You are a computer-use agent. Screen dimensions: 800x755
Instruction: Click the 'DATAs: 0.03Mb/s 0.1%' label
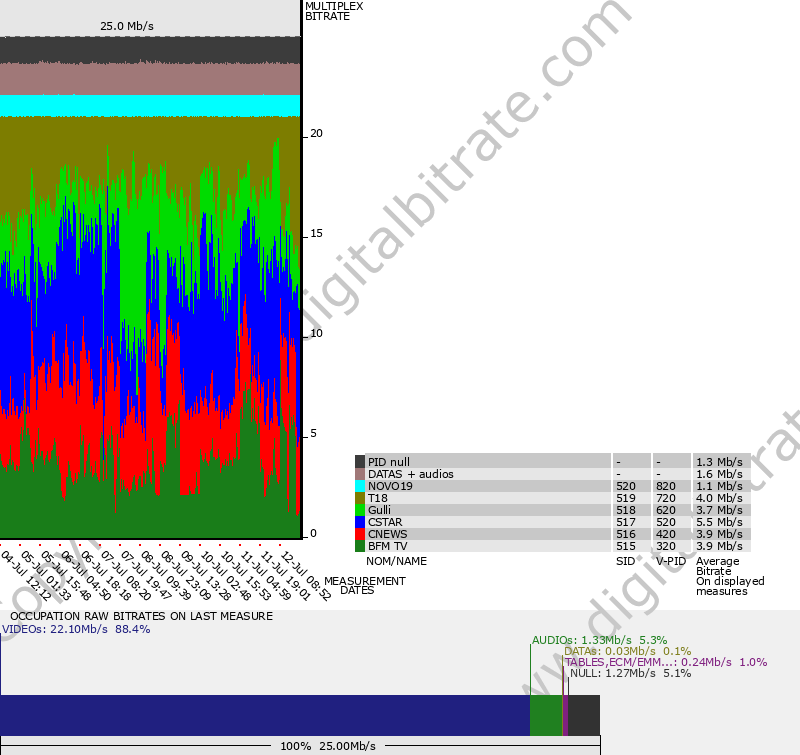point(628,651)
